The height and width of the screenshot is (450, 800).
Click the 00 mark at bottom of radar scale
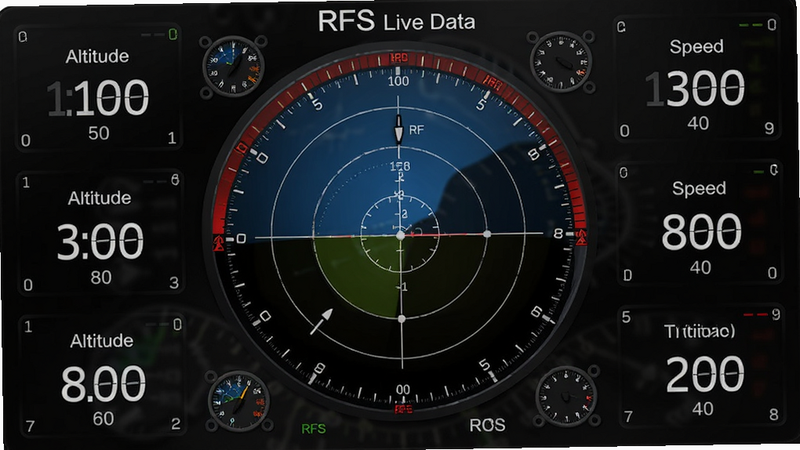pos(403,390)
